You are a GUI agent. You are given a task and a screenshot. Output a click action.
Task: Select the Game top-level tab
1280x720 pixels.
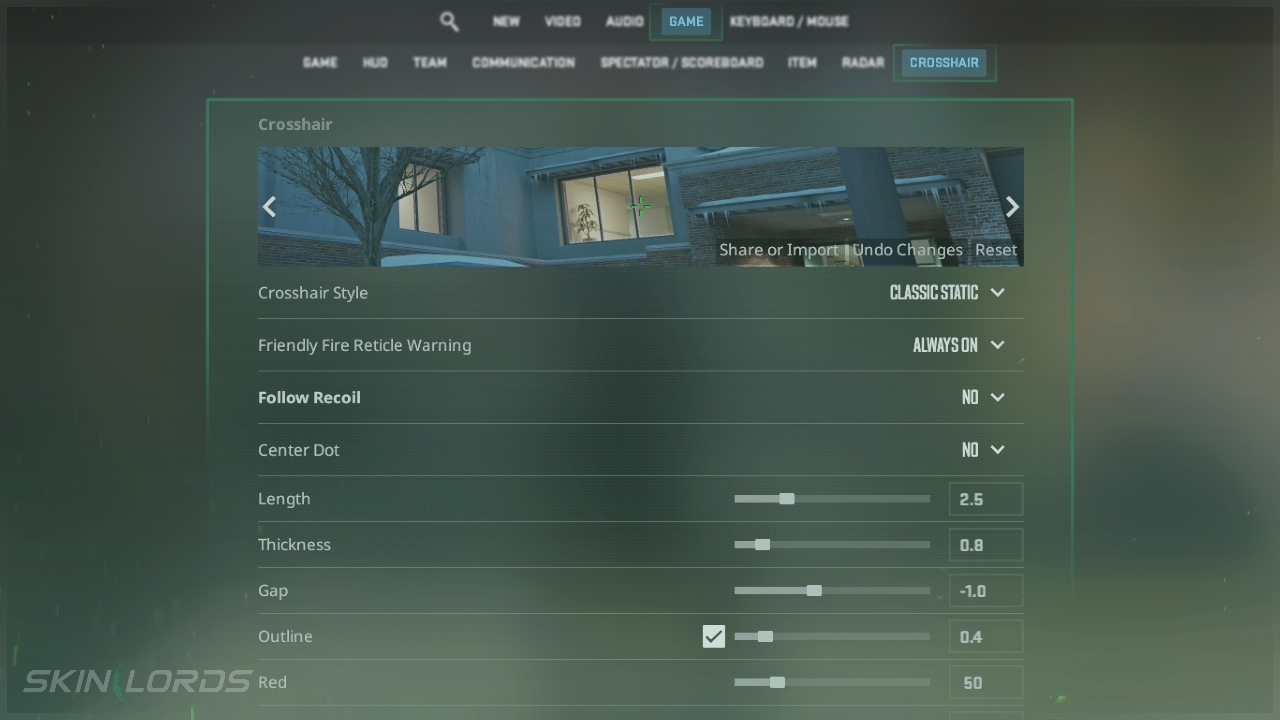[x=686, y=21]
